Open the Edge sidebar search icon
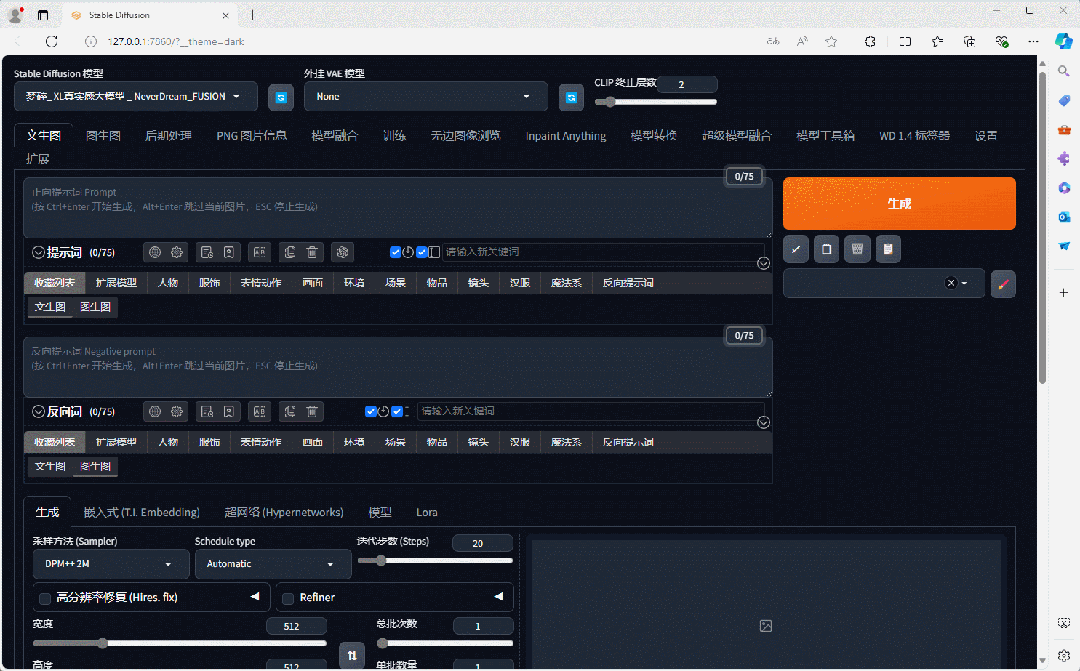The height and width of the screenshot is (671, 1080). tap(1063, 71)
